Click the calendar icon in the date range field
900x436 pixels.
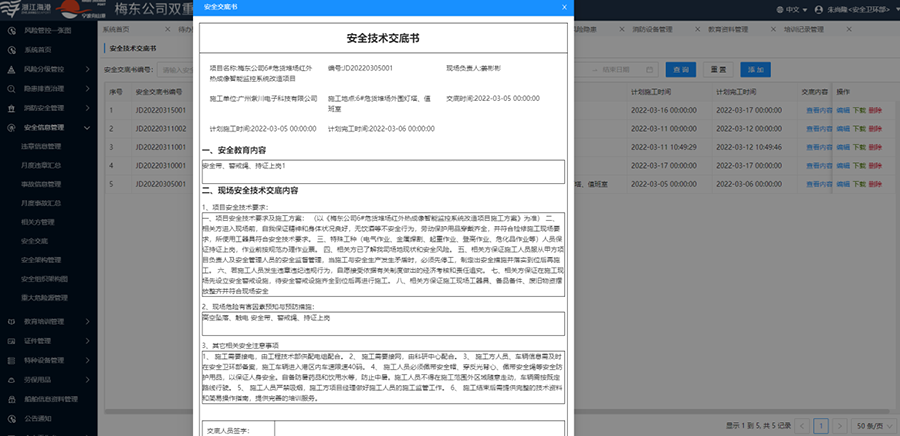point(649,70)
